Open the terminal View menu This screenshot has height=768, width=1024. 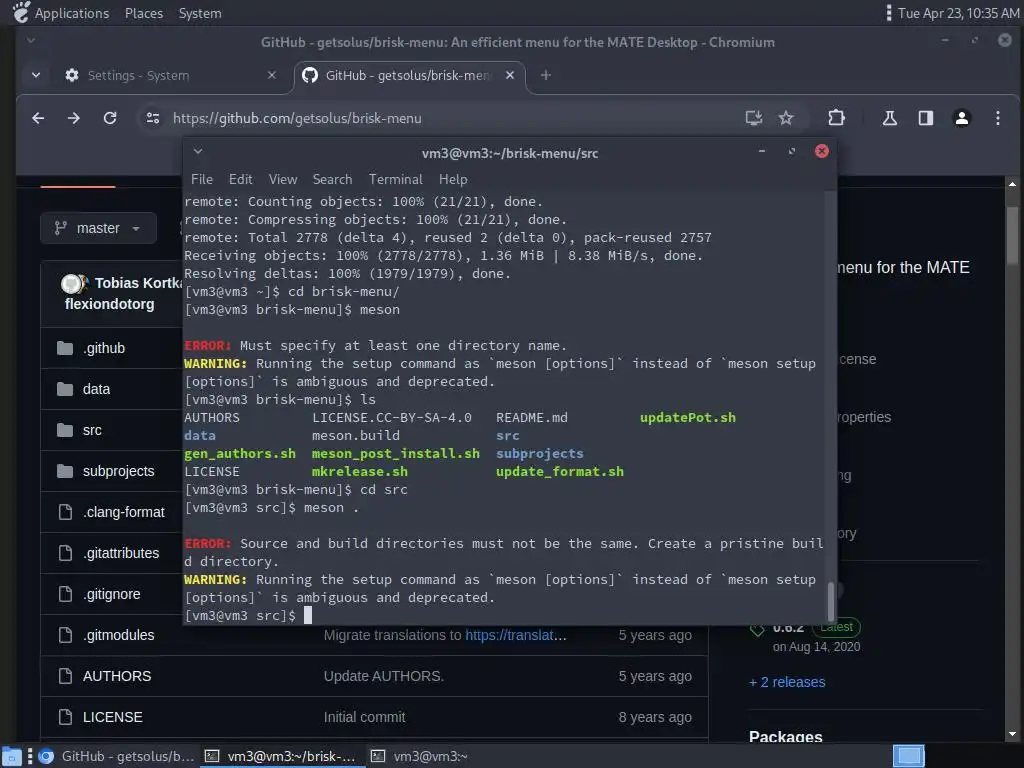tap(283, 180)
